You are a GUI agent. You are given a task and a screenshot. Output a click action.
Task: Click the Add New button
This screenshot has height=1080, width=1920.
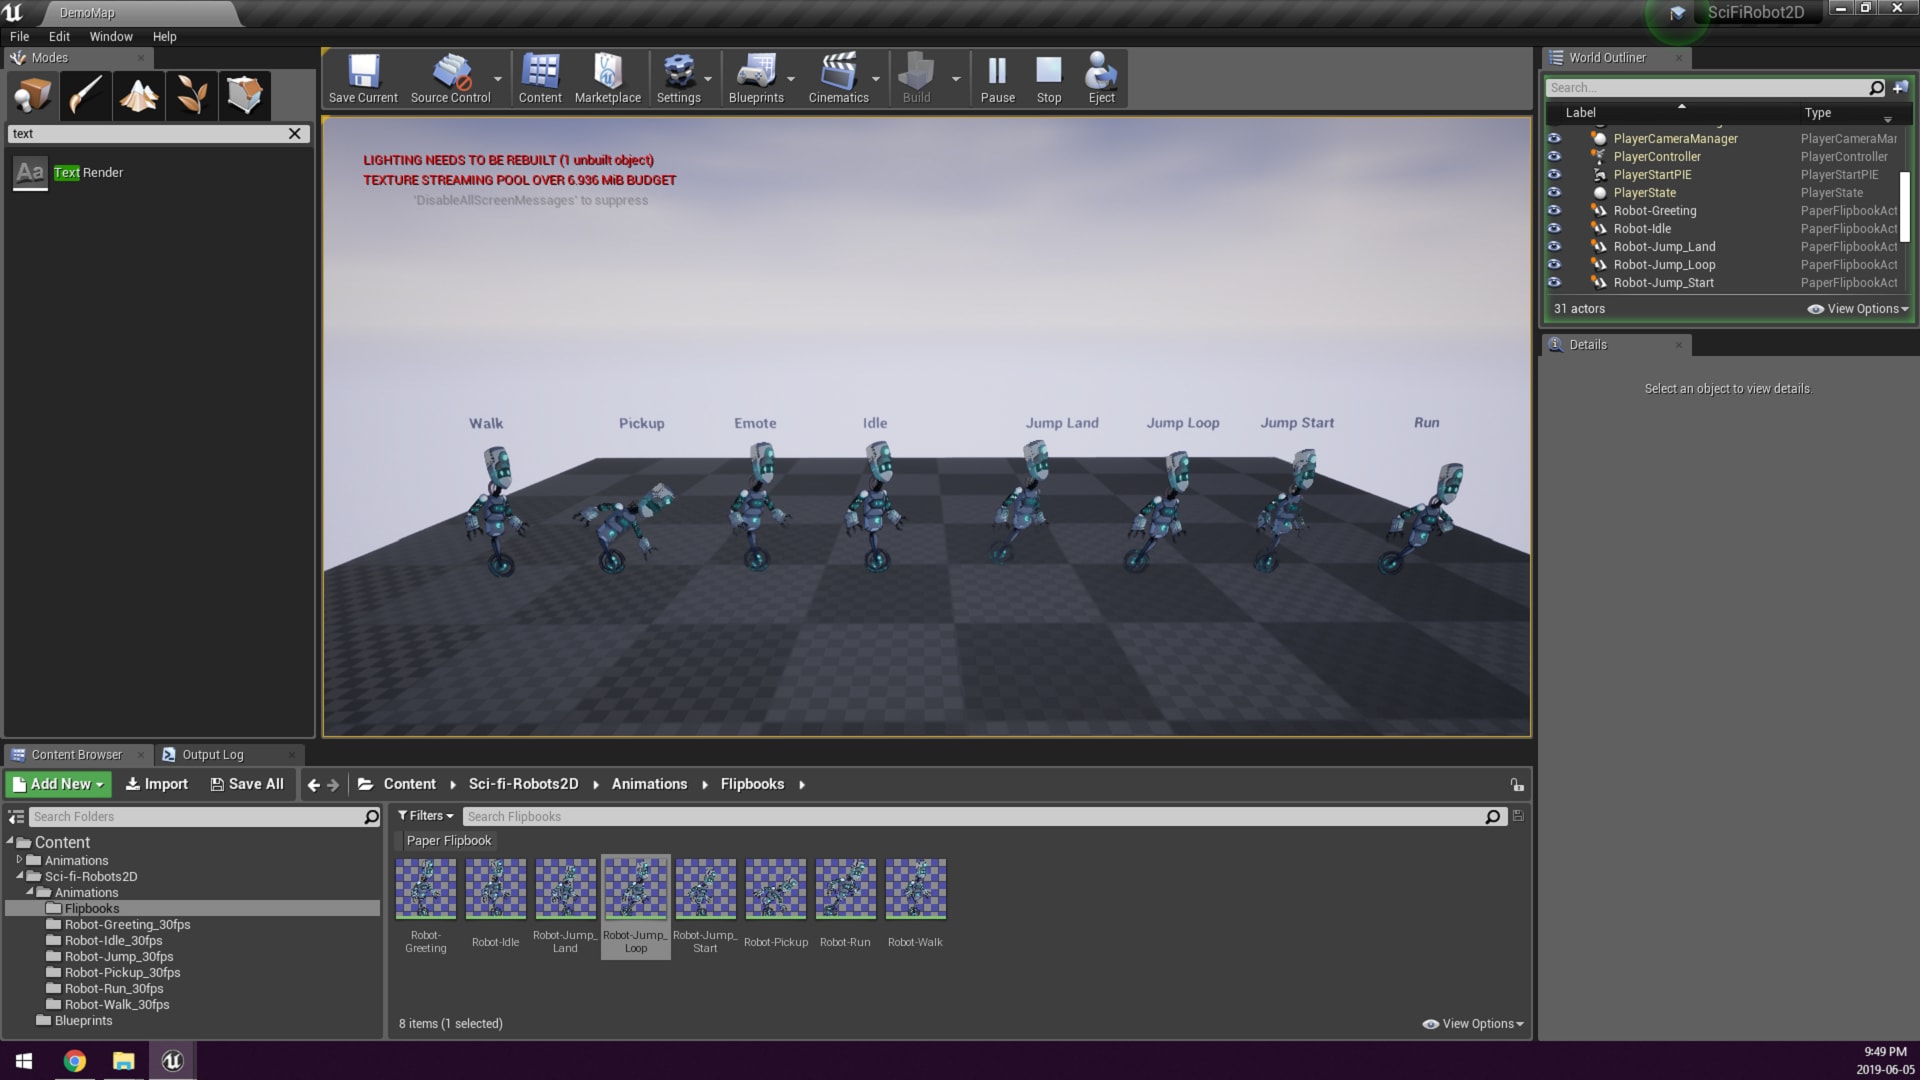pyautogui.click(x=59, y=784)
